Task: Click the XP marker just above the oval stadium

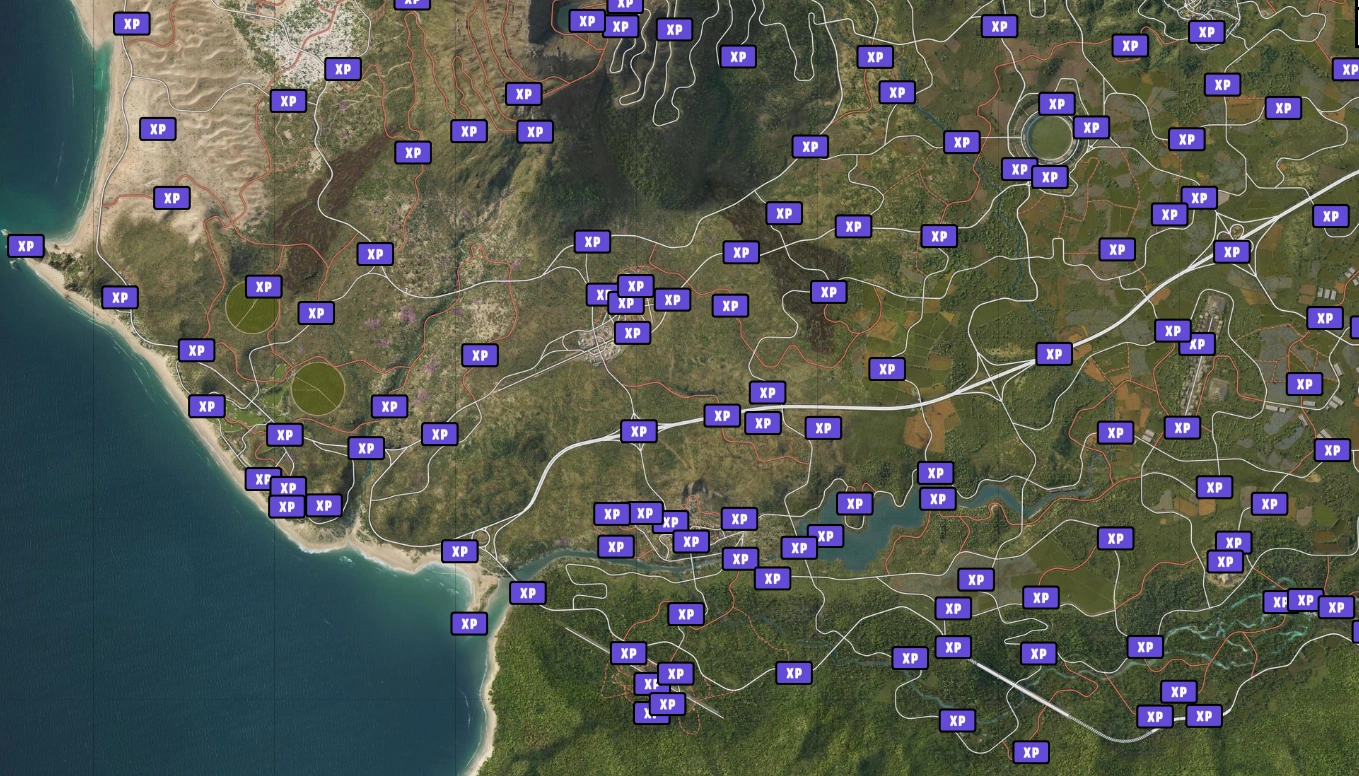Action: click(x=1056, y=104)
